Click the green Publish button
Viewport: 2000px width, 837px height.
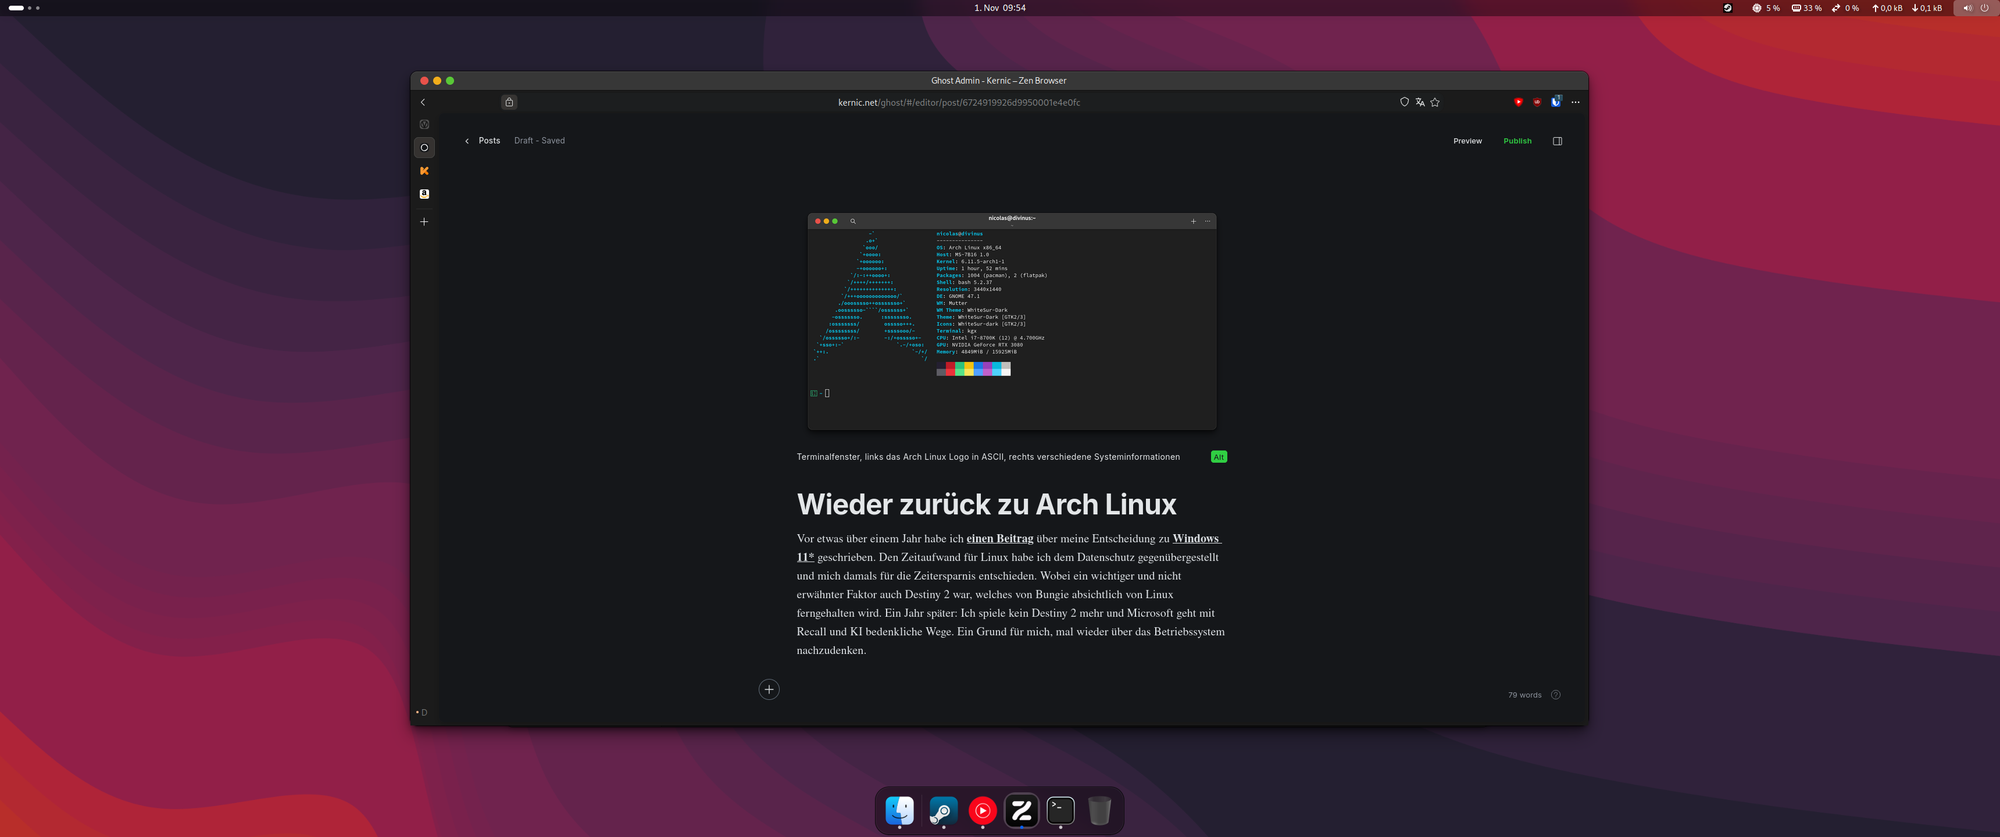tap(1517, 141)
